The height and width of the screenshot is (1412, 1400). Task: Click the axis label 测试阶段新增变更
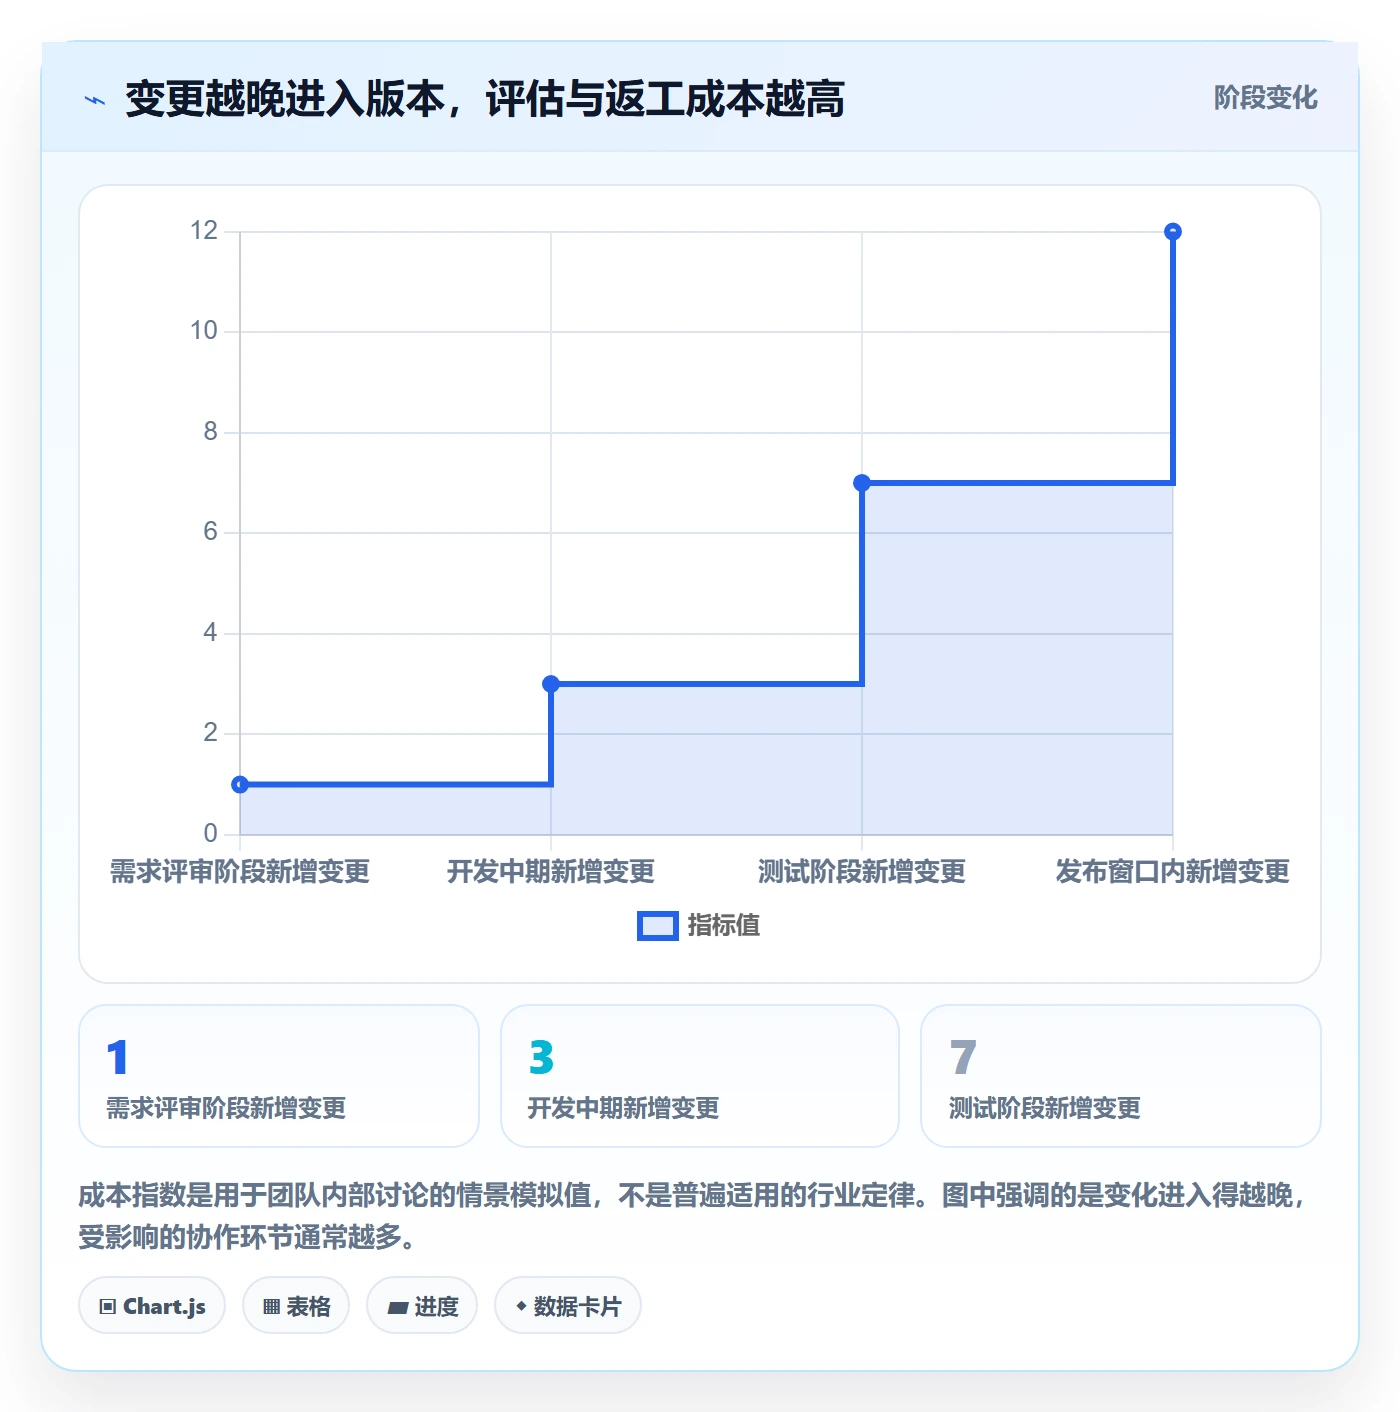point(862,872)
